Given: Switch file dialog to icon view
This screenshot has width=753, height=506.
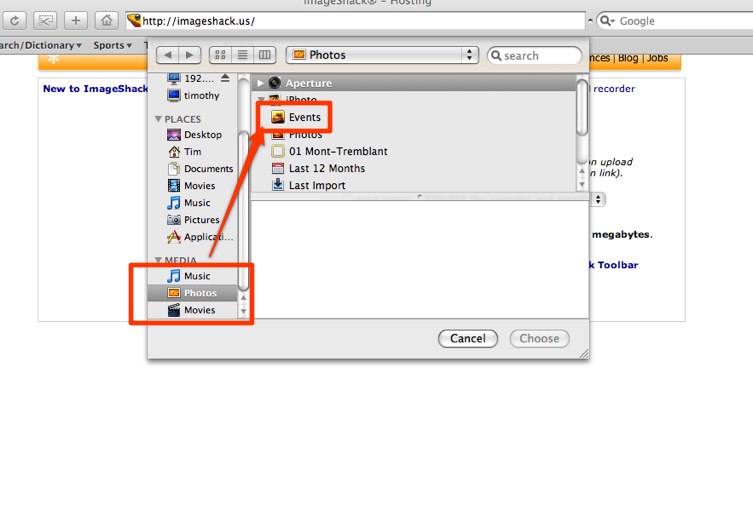Looking at the screenshot, I should tap(220, 55).
